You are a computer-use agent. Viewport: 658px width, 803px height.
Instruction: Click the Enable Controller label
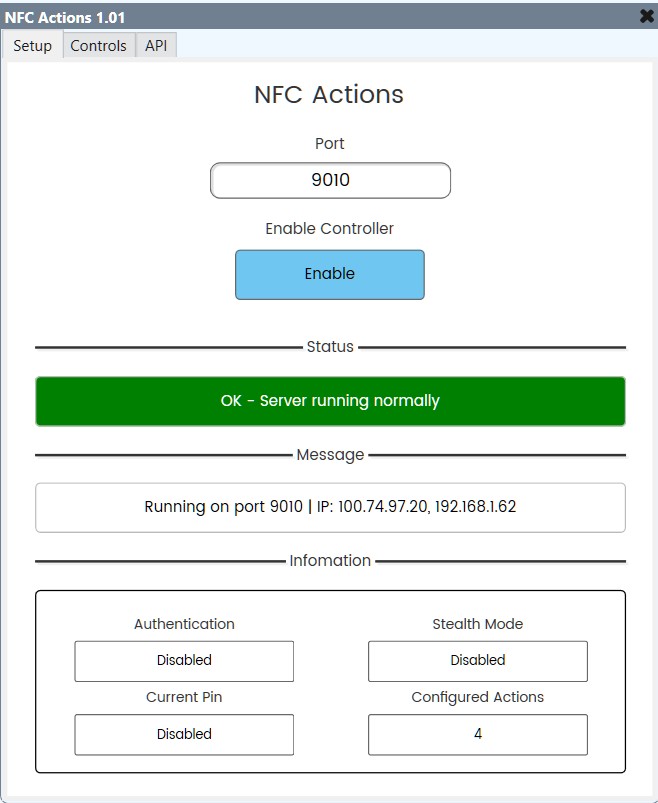(329, 228)
